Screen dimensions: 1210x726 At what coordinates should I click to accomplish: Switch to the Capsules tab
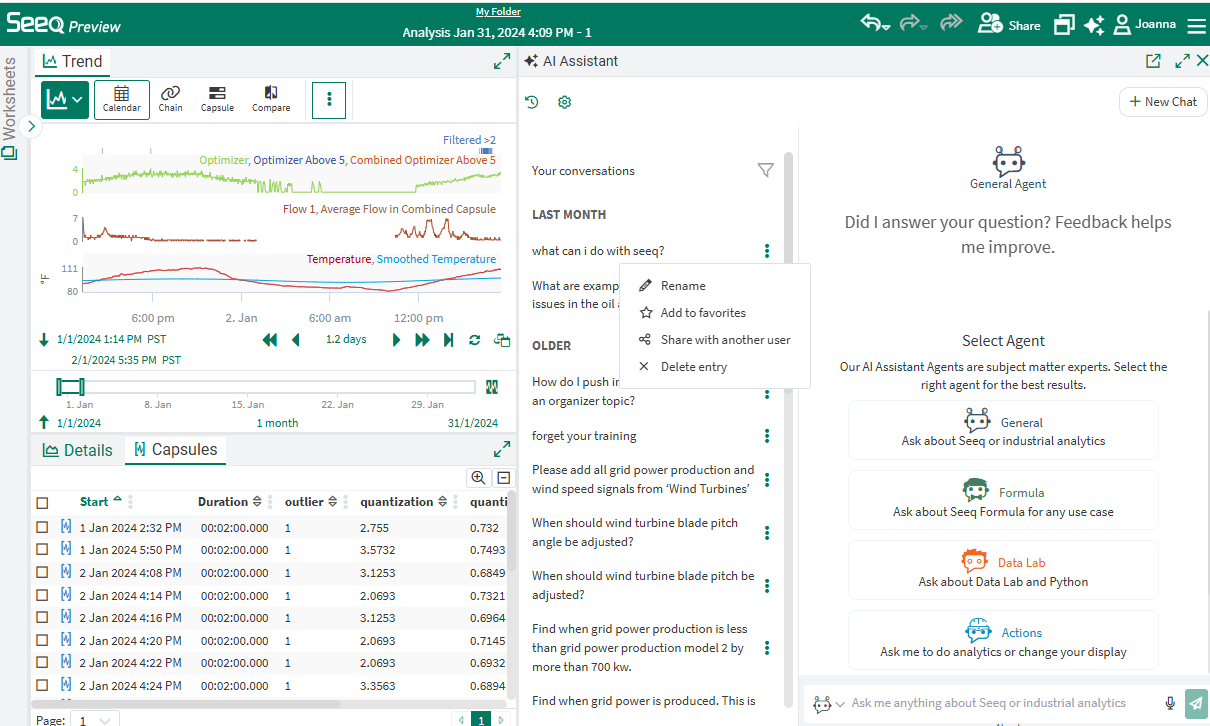click(x=175, y=450)
